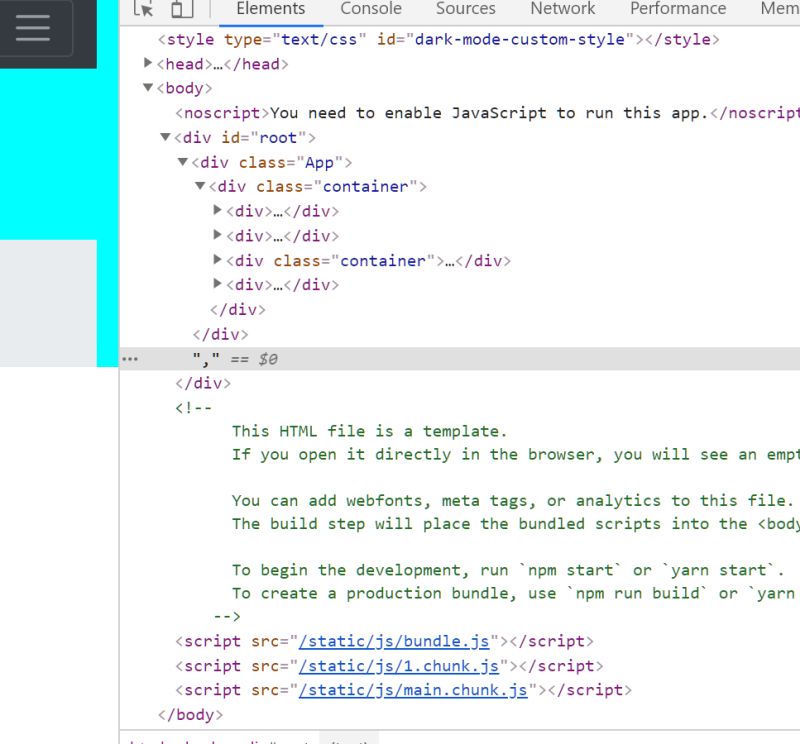The width and height of the screenshot is (800, 744).
Task: Expand the first collapsed div inside container
Action: [x=217, y=210]
